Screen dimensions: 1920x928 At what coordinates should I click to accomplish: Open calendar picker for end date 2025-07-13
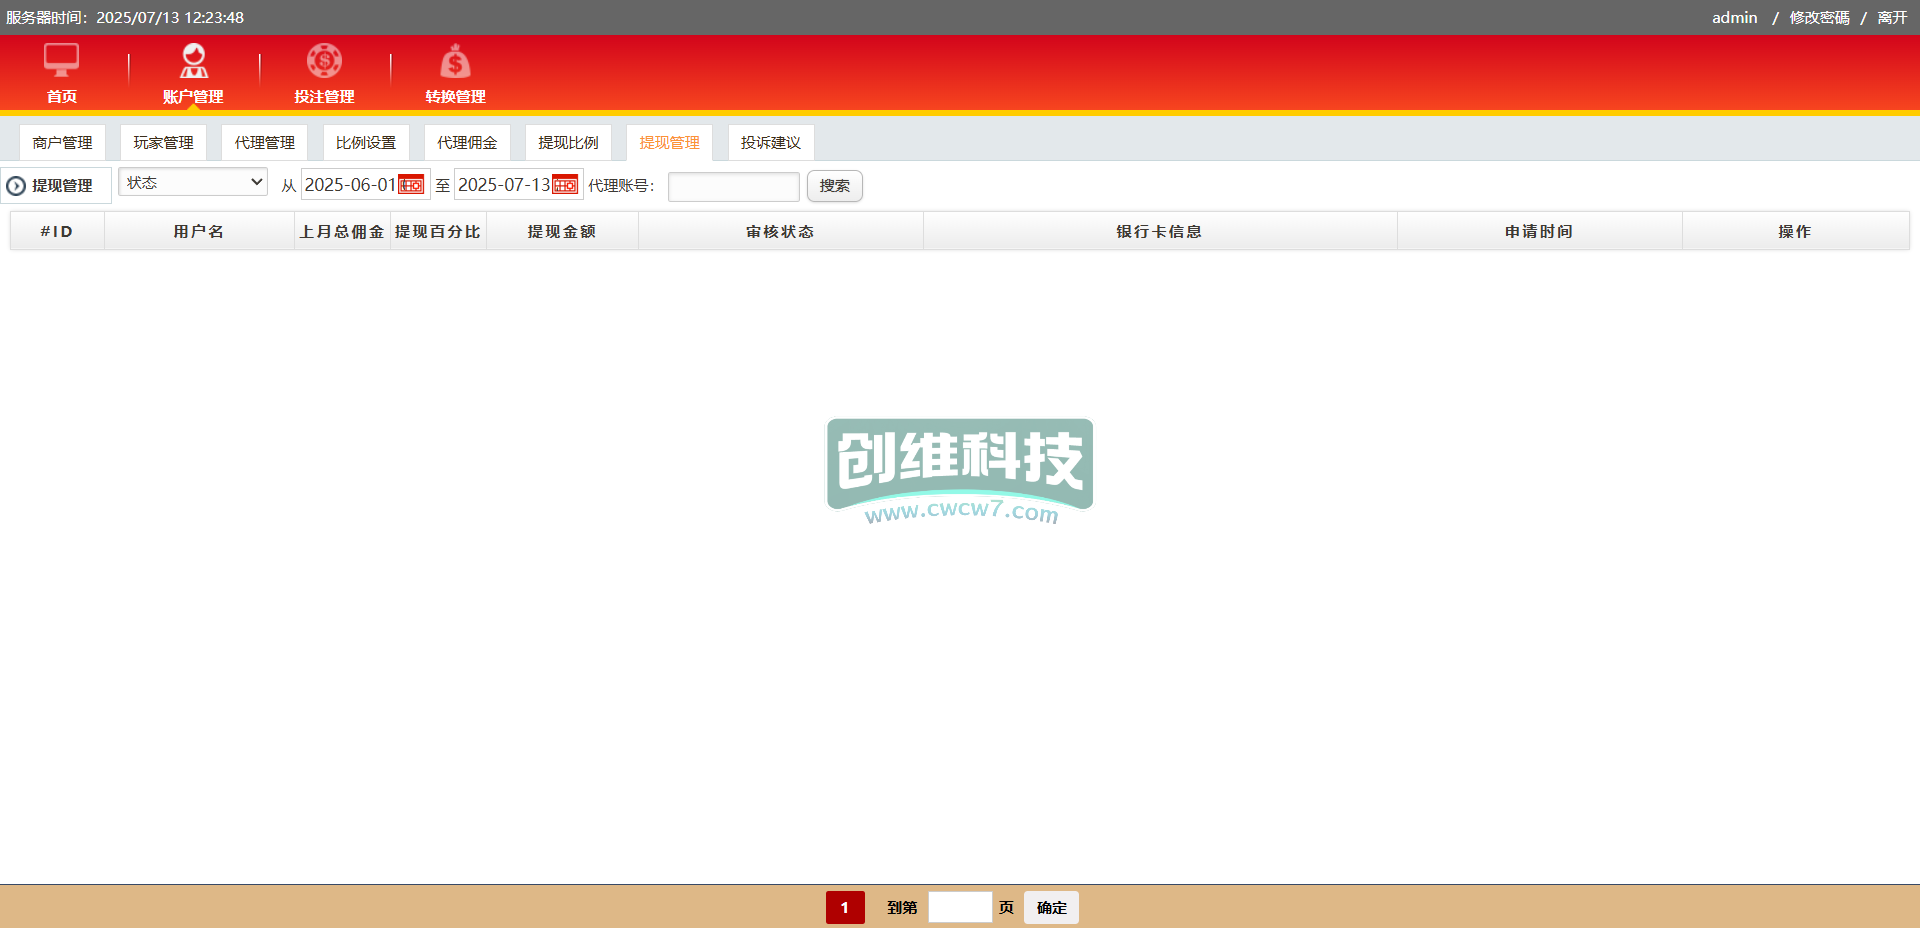tap(565, 185)
